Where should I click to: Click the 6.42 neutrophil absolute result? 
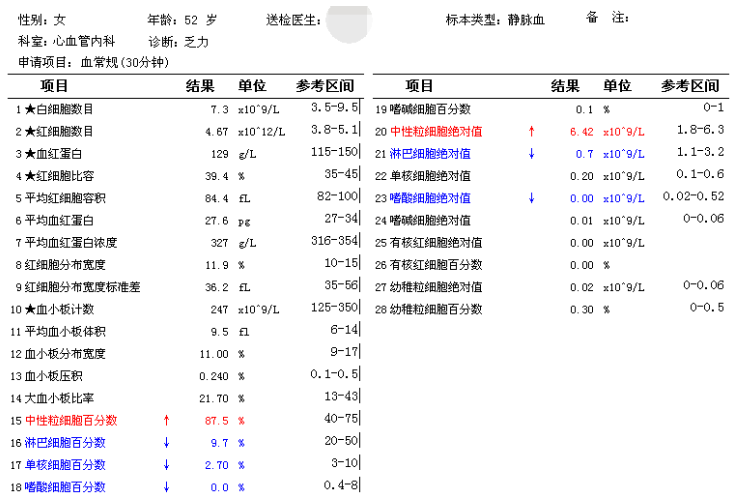[x=581, y=131]
